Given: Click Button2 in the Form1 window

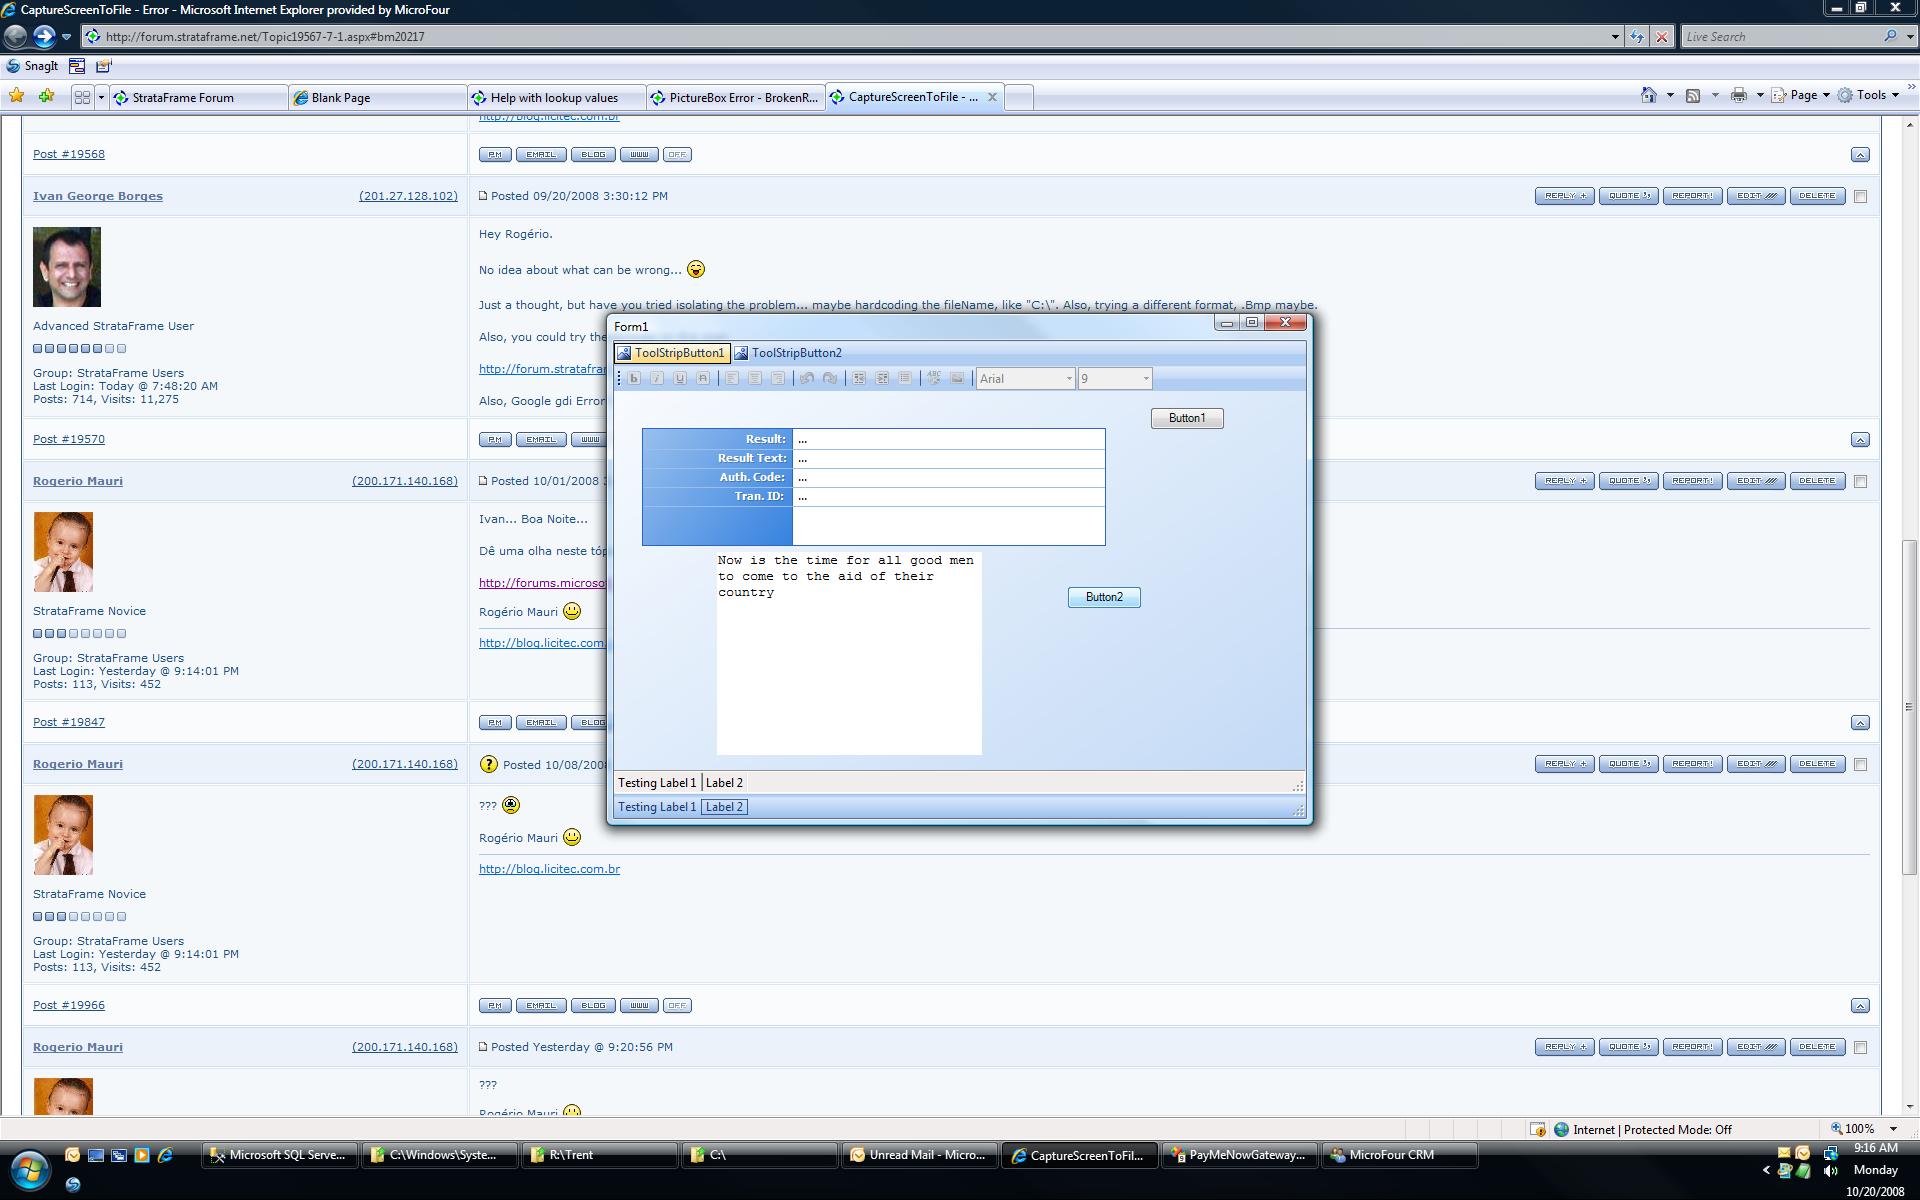Looking at the screenshot, I should click(x=1103, y=597).
